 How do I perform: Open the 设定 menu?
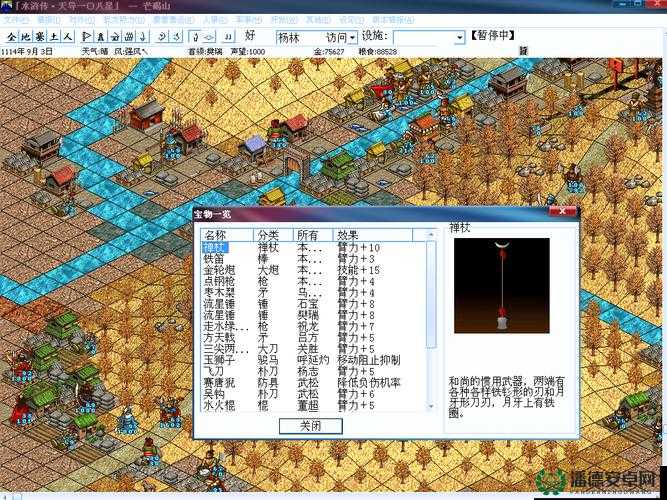tap(351, 20)
